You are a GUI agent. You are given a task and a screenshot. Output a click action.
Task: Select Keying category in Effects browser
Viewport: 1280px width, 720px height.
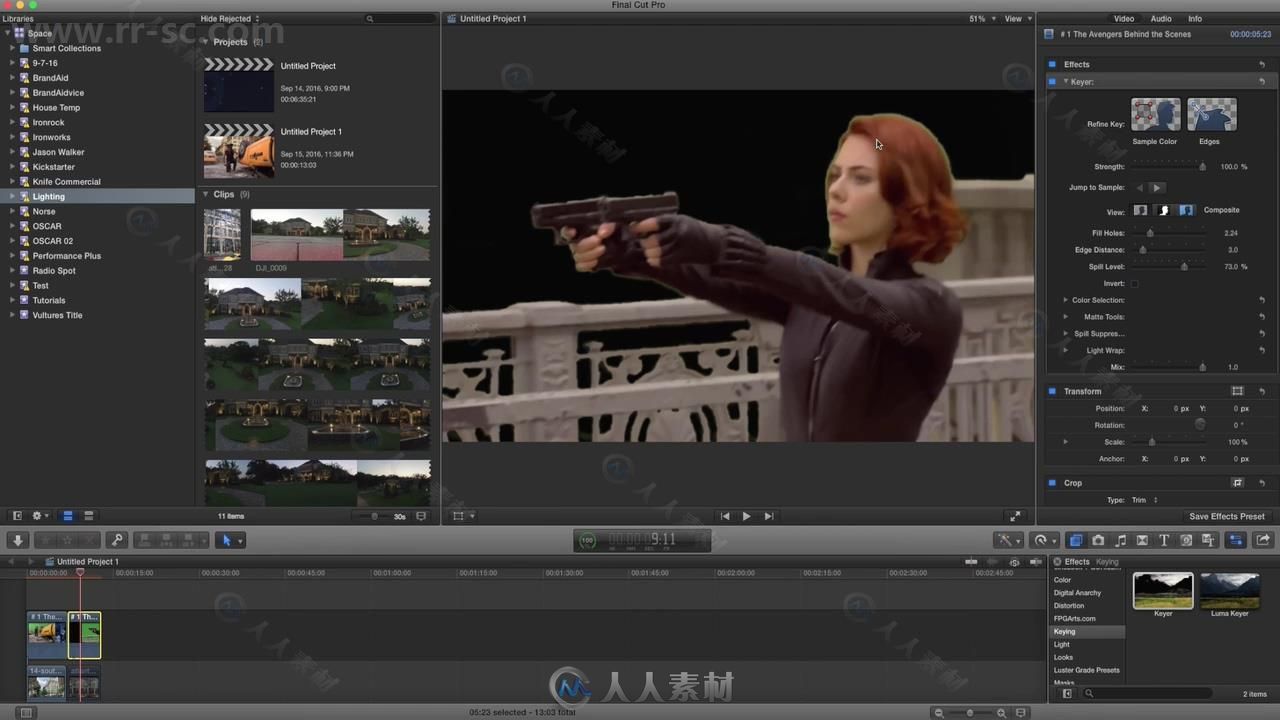pos(1087,632)
